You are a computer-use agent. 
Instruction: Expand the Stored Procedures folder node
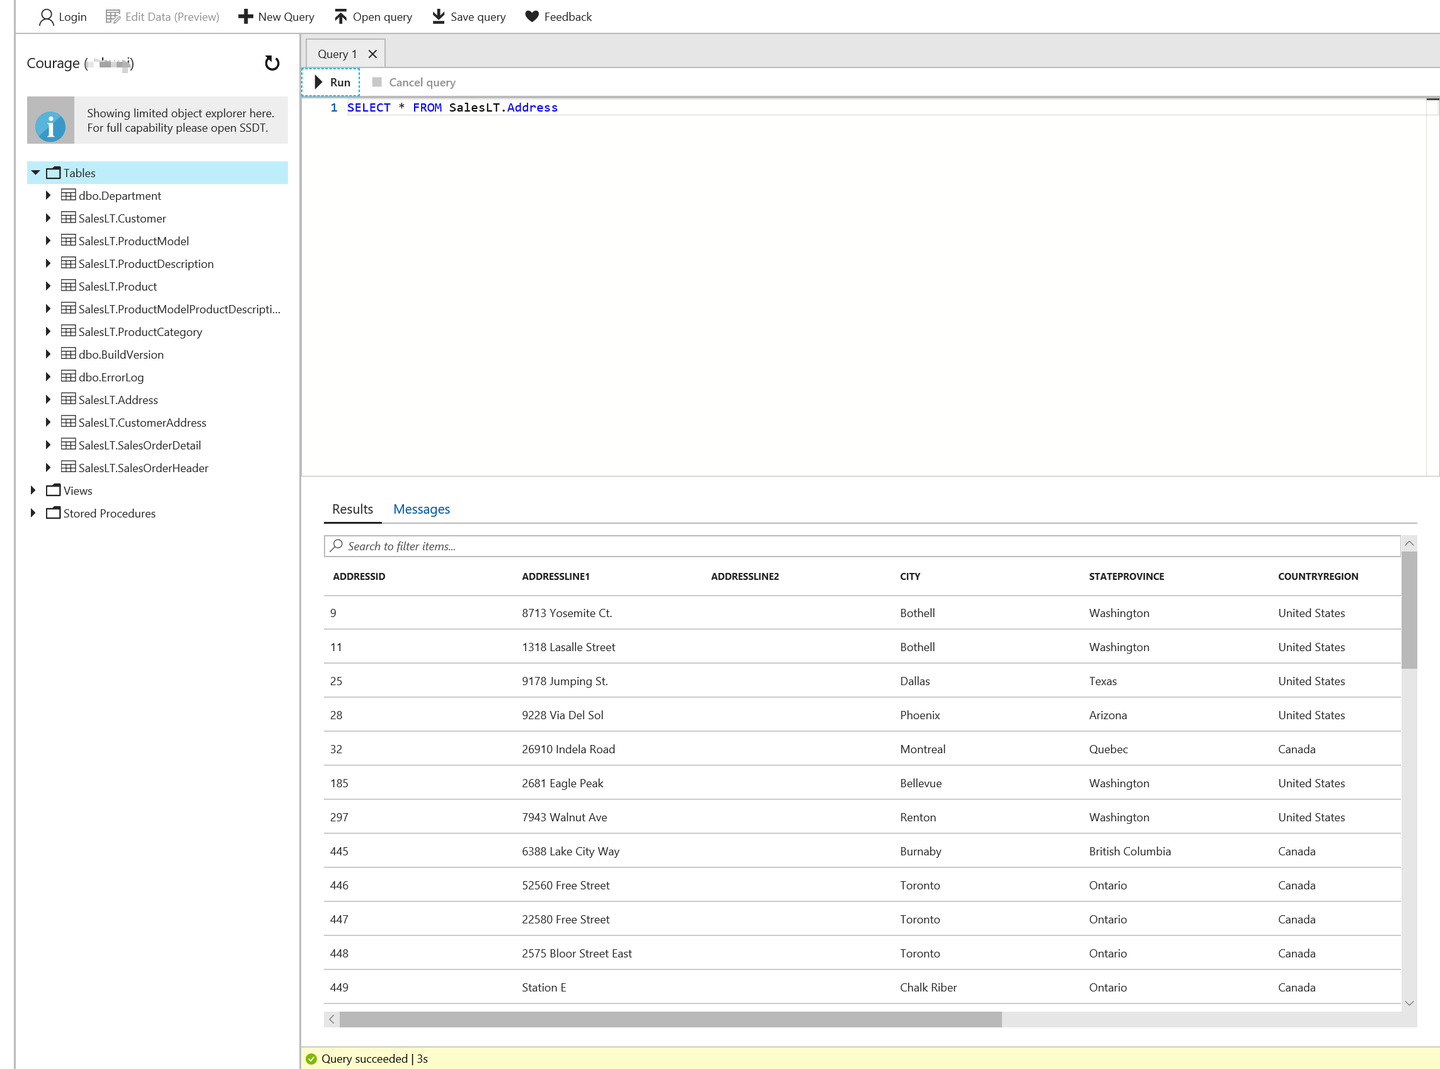[x=34, y=513]
